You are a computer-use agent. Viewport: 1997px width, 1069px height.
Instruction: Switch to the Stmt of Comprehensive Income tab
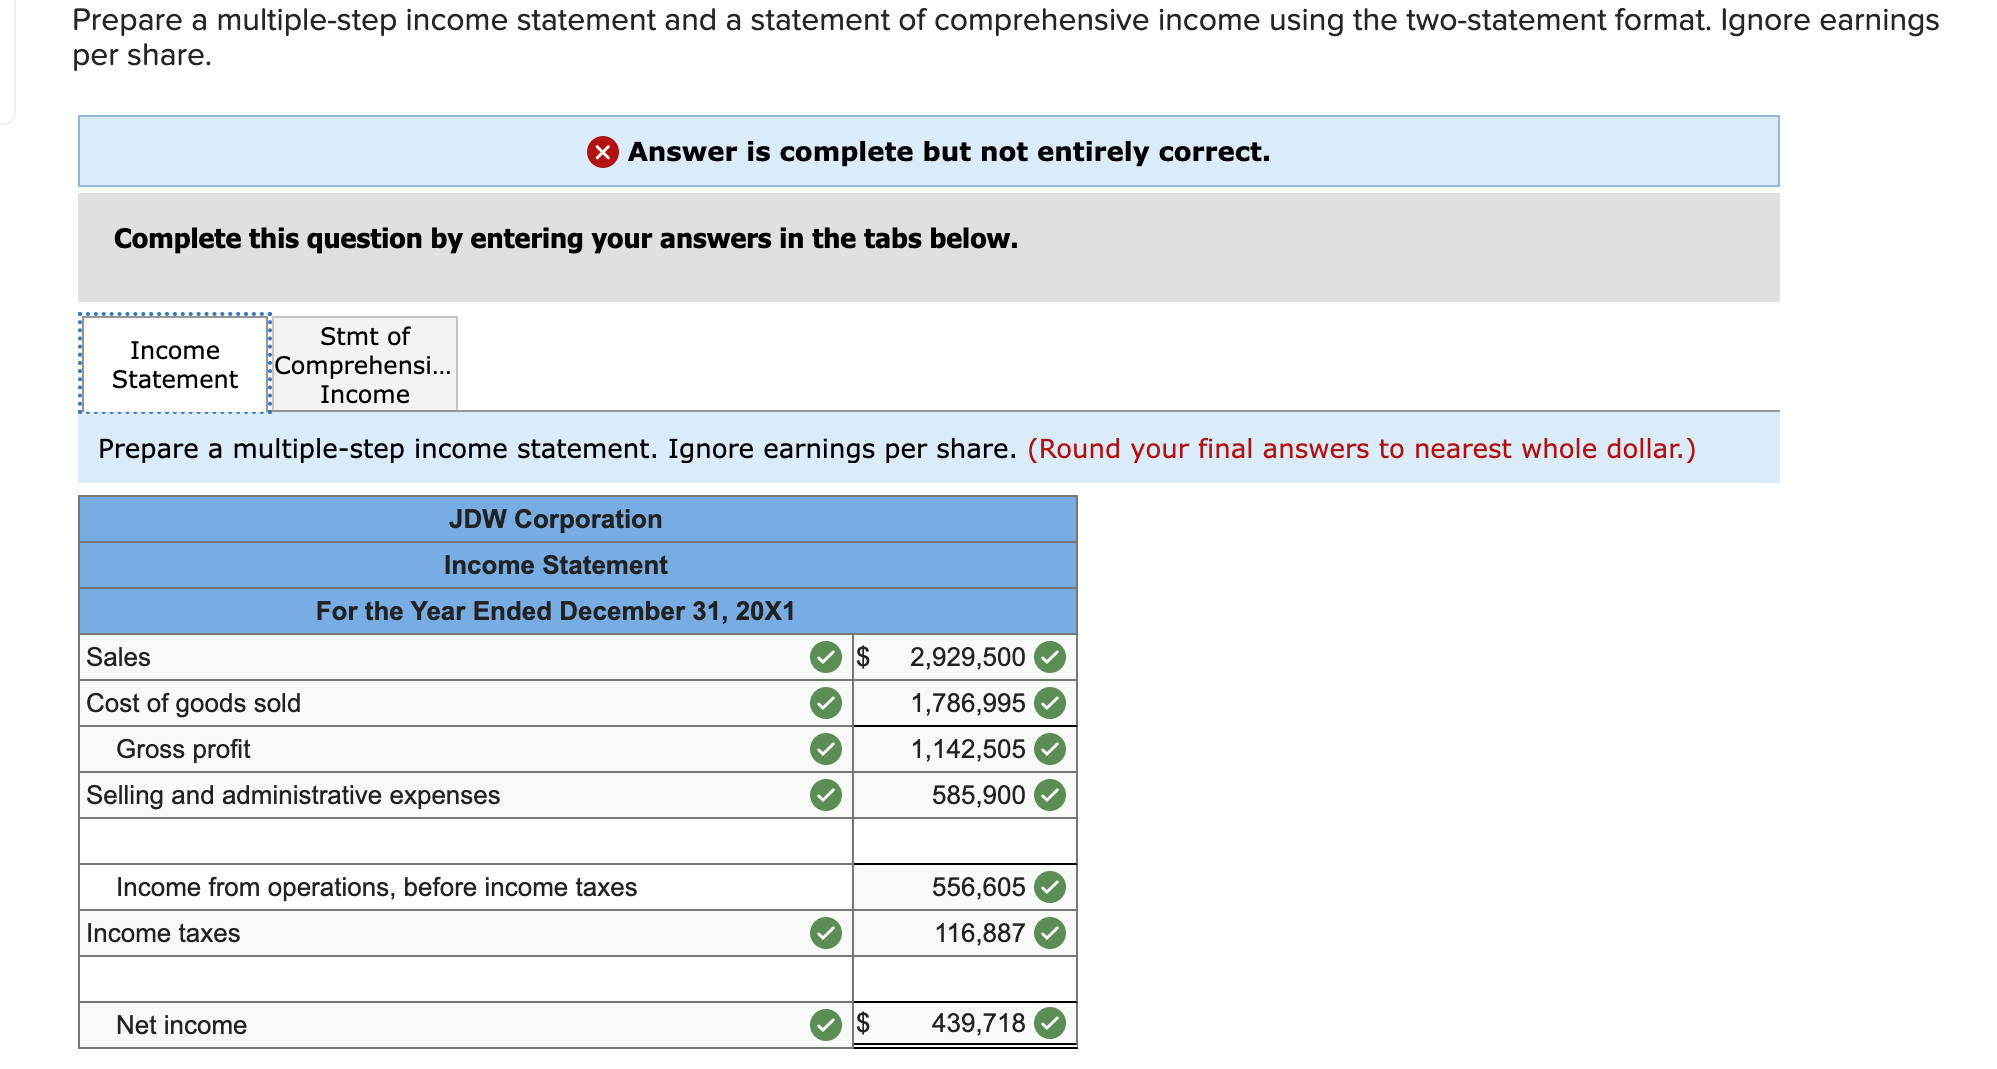click(364, 364)
